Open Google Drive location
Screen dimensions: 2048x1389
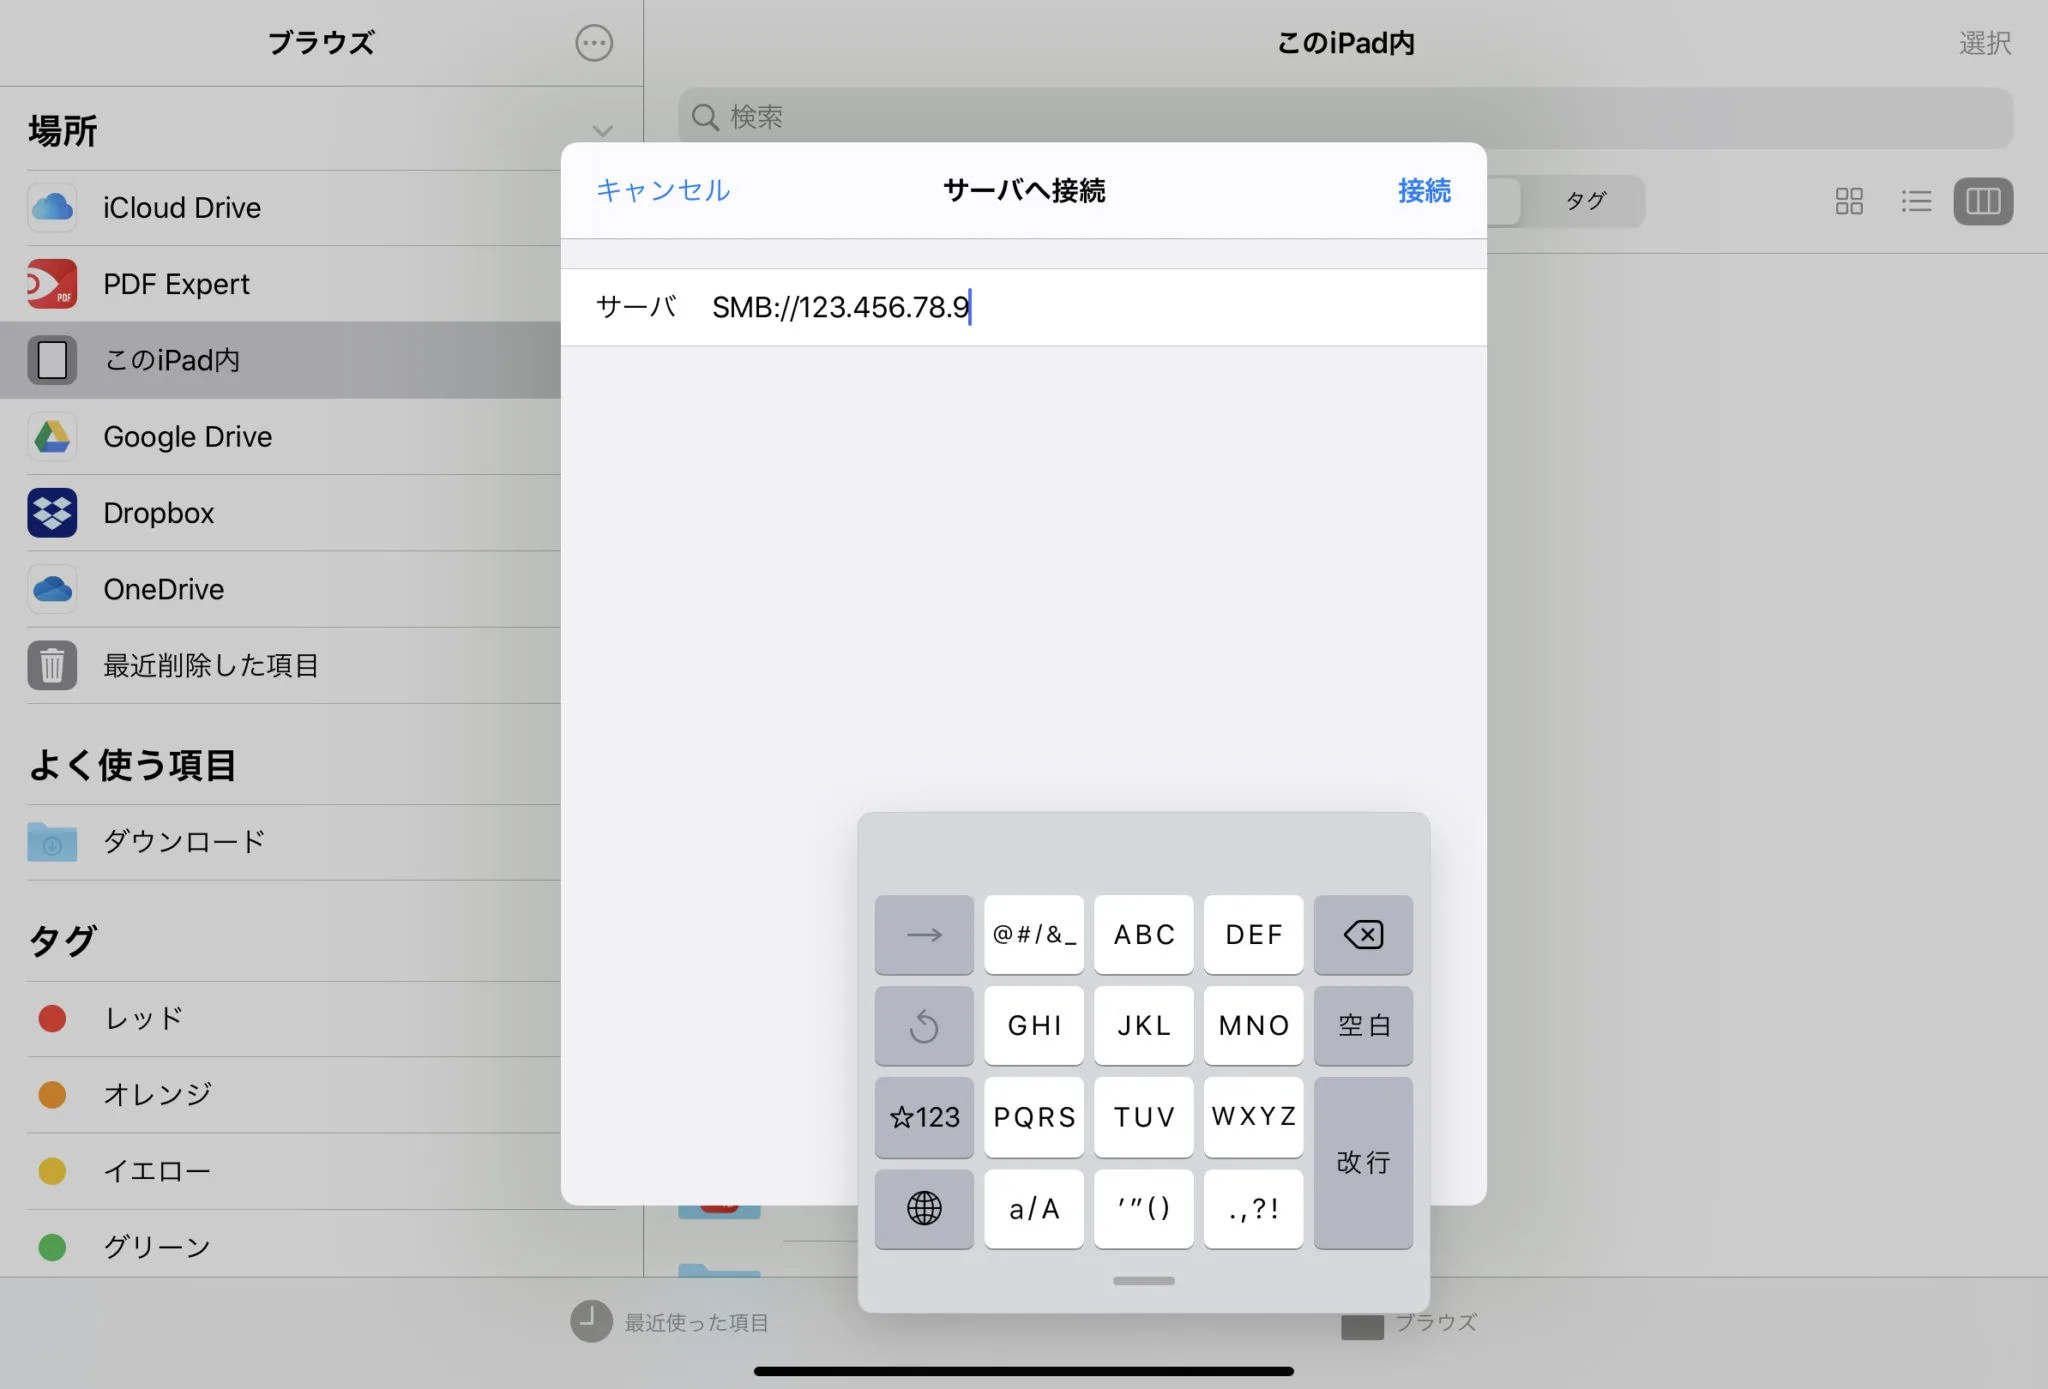[187, 437]
